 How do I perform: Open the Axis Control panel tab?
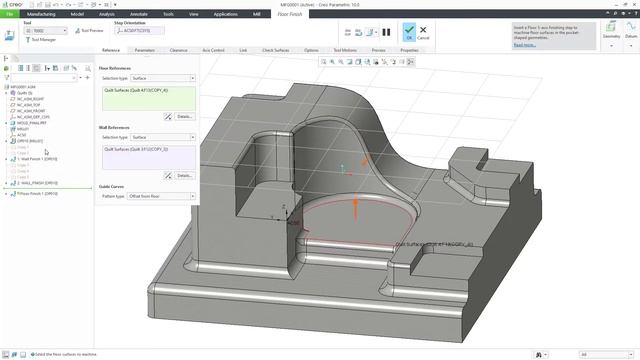click(x=213, y=50)
